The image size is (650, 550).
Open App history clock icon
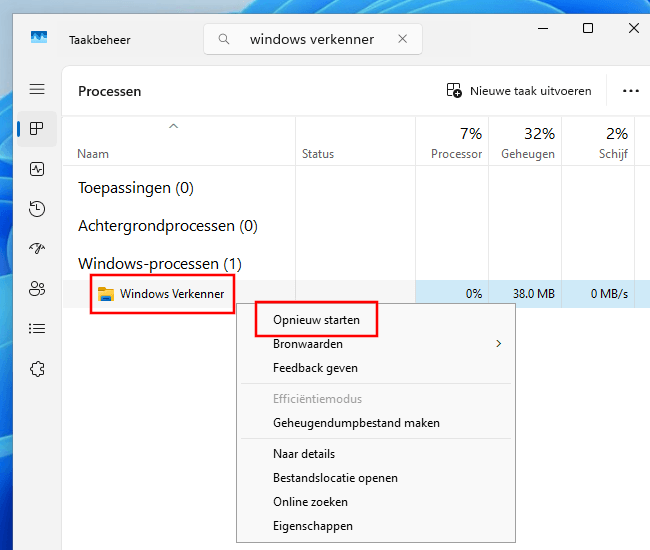point(37,209)
